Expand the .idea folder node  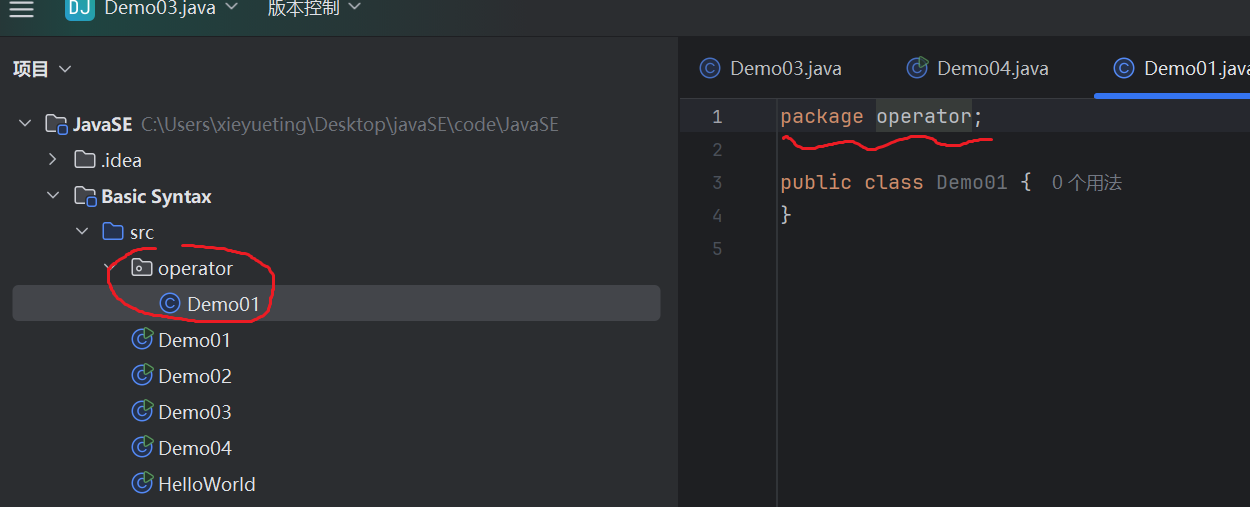click(x=53, y=160)
